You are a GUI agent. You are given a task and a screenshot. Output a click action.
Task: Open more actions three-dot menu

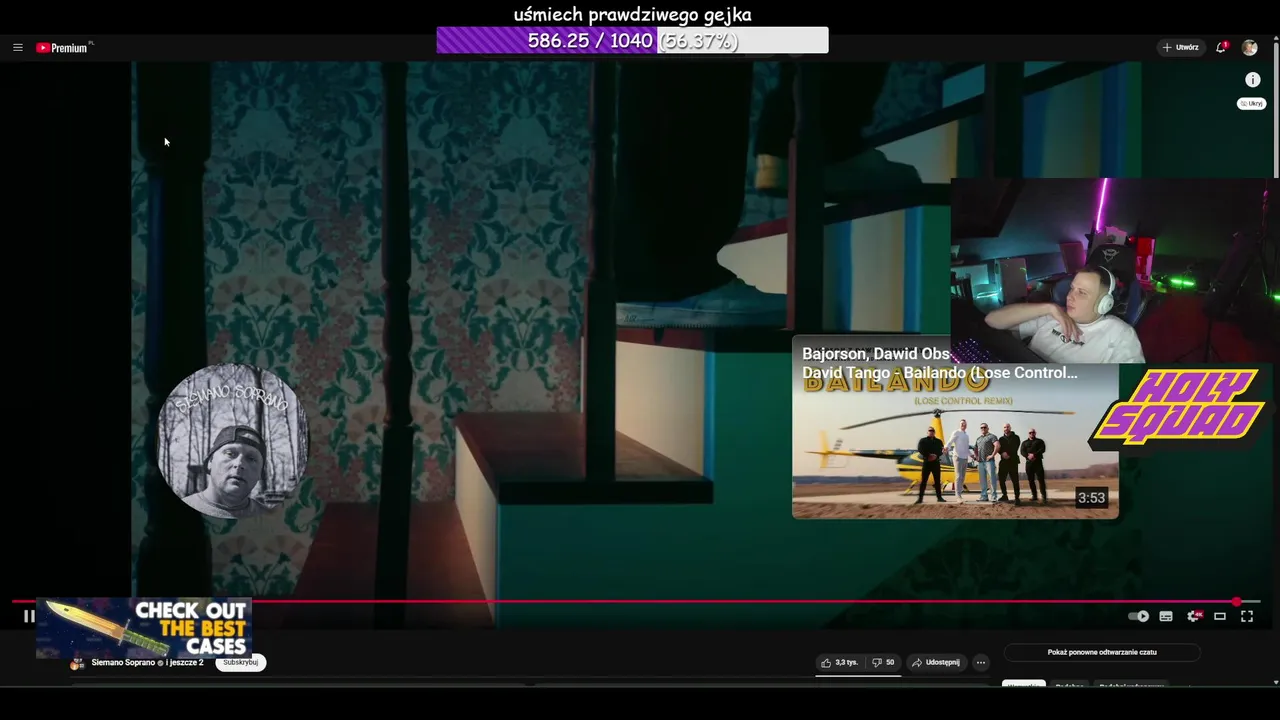(981, 662)
